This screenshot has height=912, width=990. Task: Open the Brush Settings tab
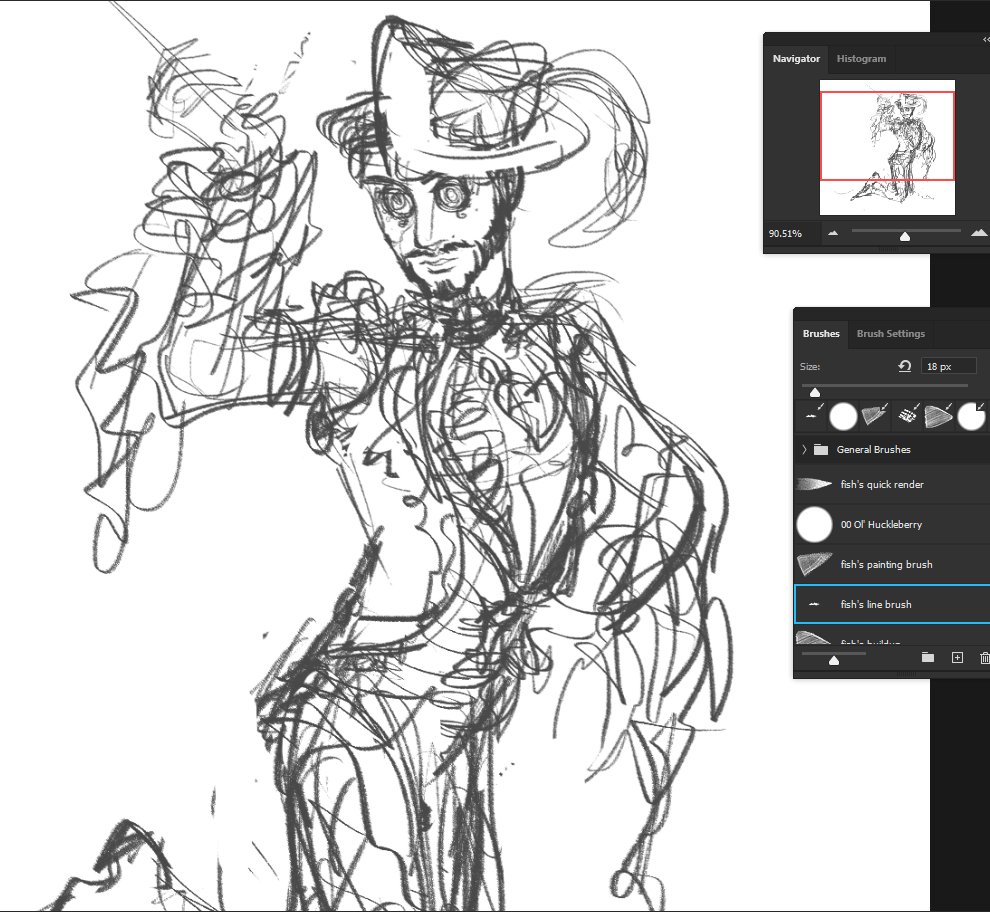point(890,333)
